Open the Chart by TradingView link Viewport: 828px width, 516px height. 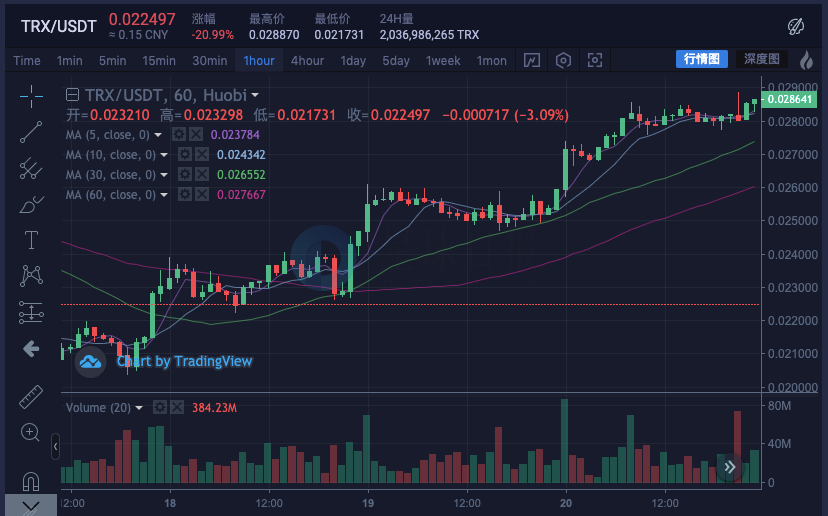184,361
